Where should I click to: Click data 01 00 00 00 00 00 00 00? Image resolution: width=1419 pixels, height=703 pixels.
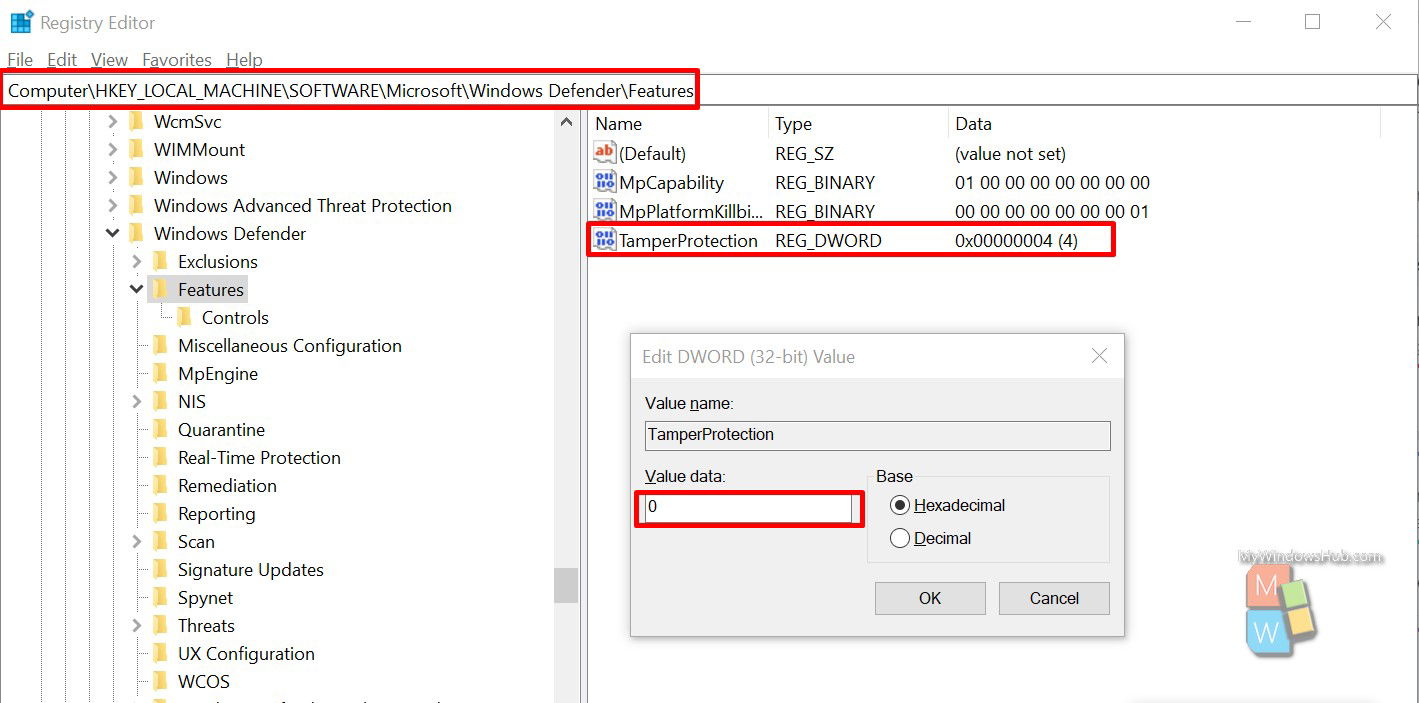click(1052, 183)
